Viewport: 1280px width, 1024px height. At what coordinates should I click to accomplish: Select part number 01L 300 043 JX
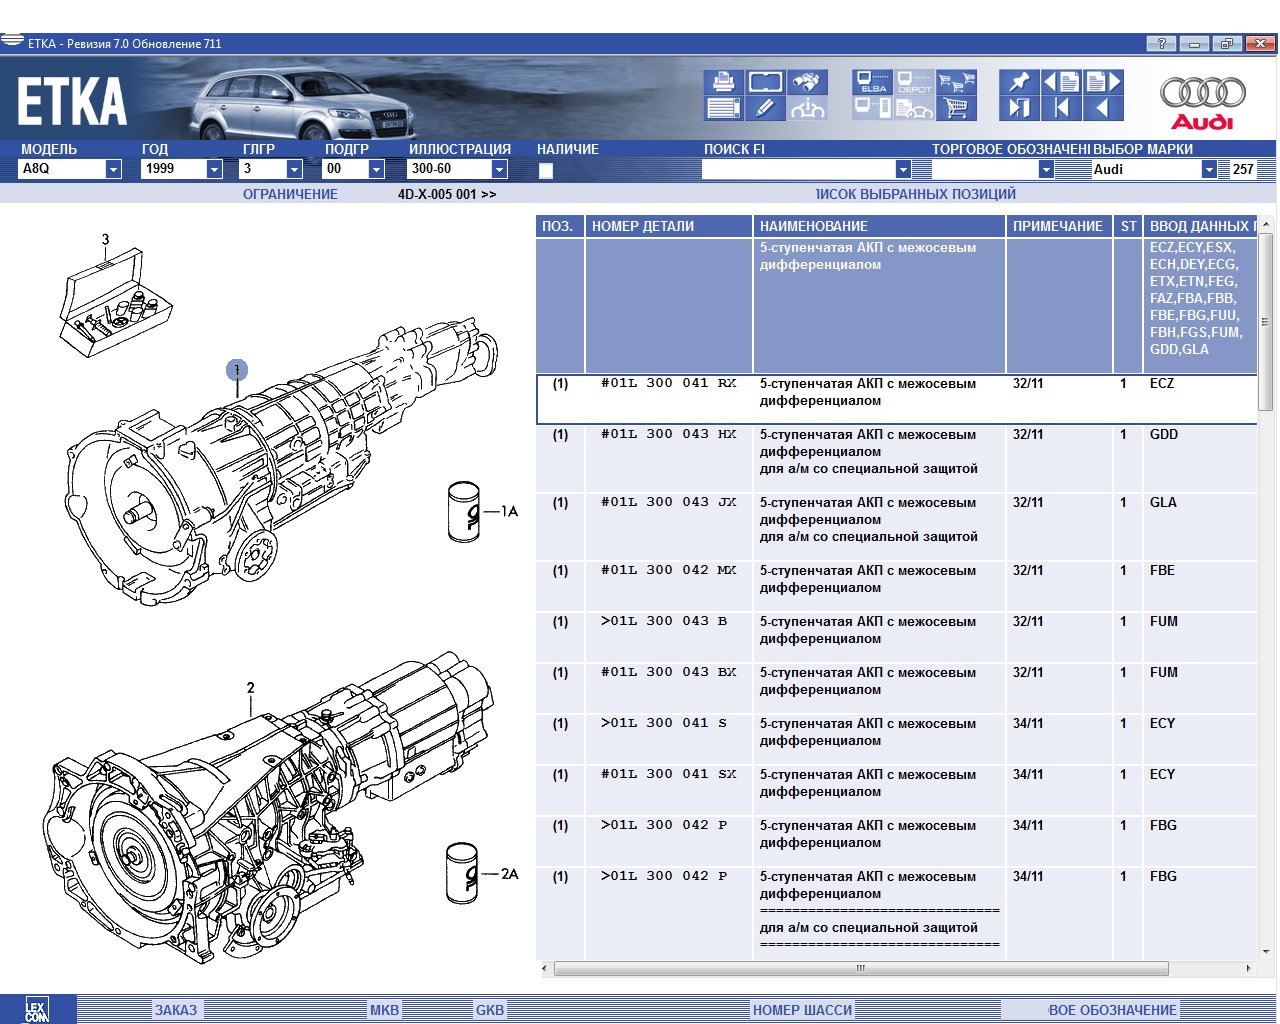tap(668, 502)
